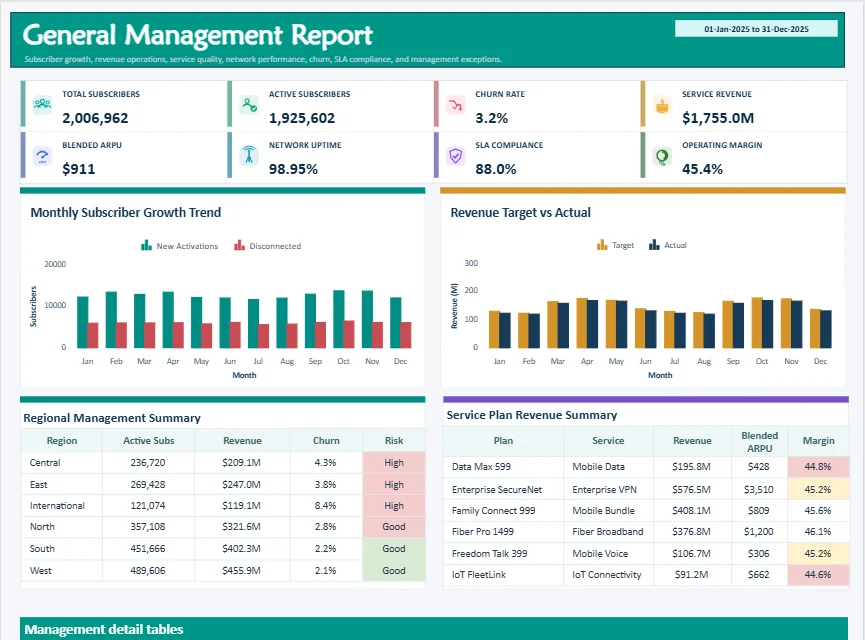Click Total Subscribers value 2,006,962
The width and height of the screenshot is (865, 640).
point(95,118)
